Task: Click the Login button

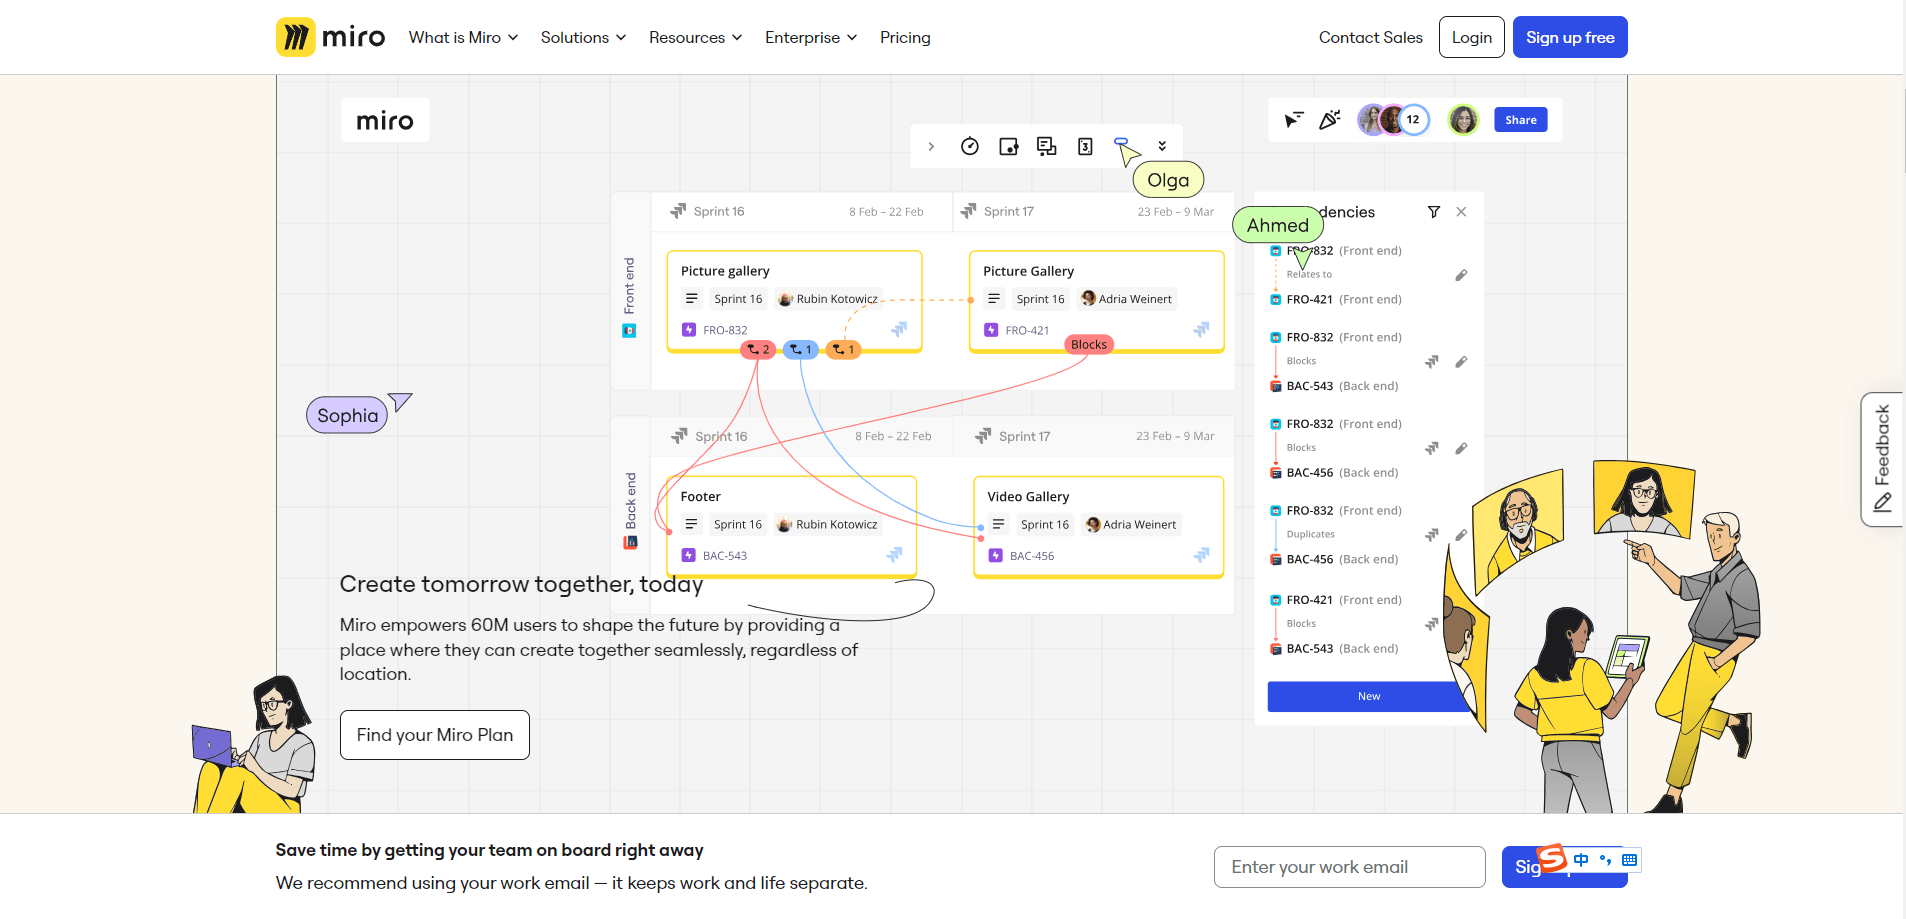Action: pos(1471,37)
